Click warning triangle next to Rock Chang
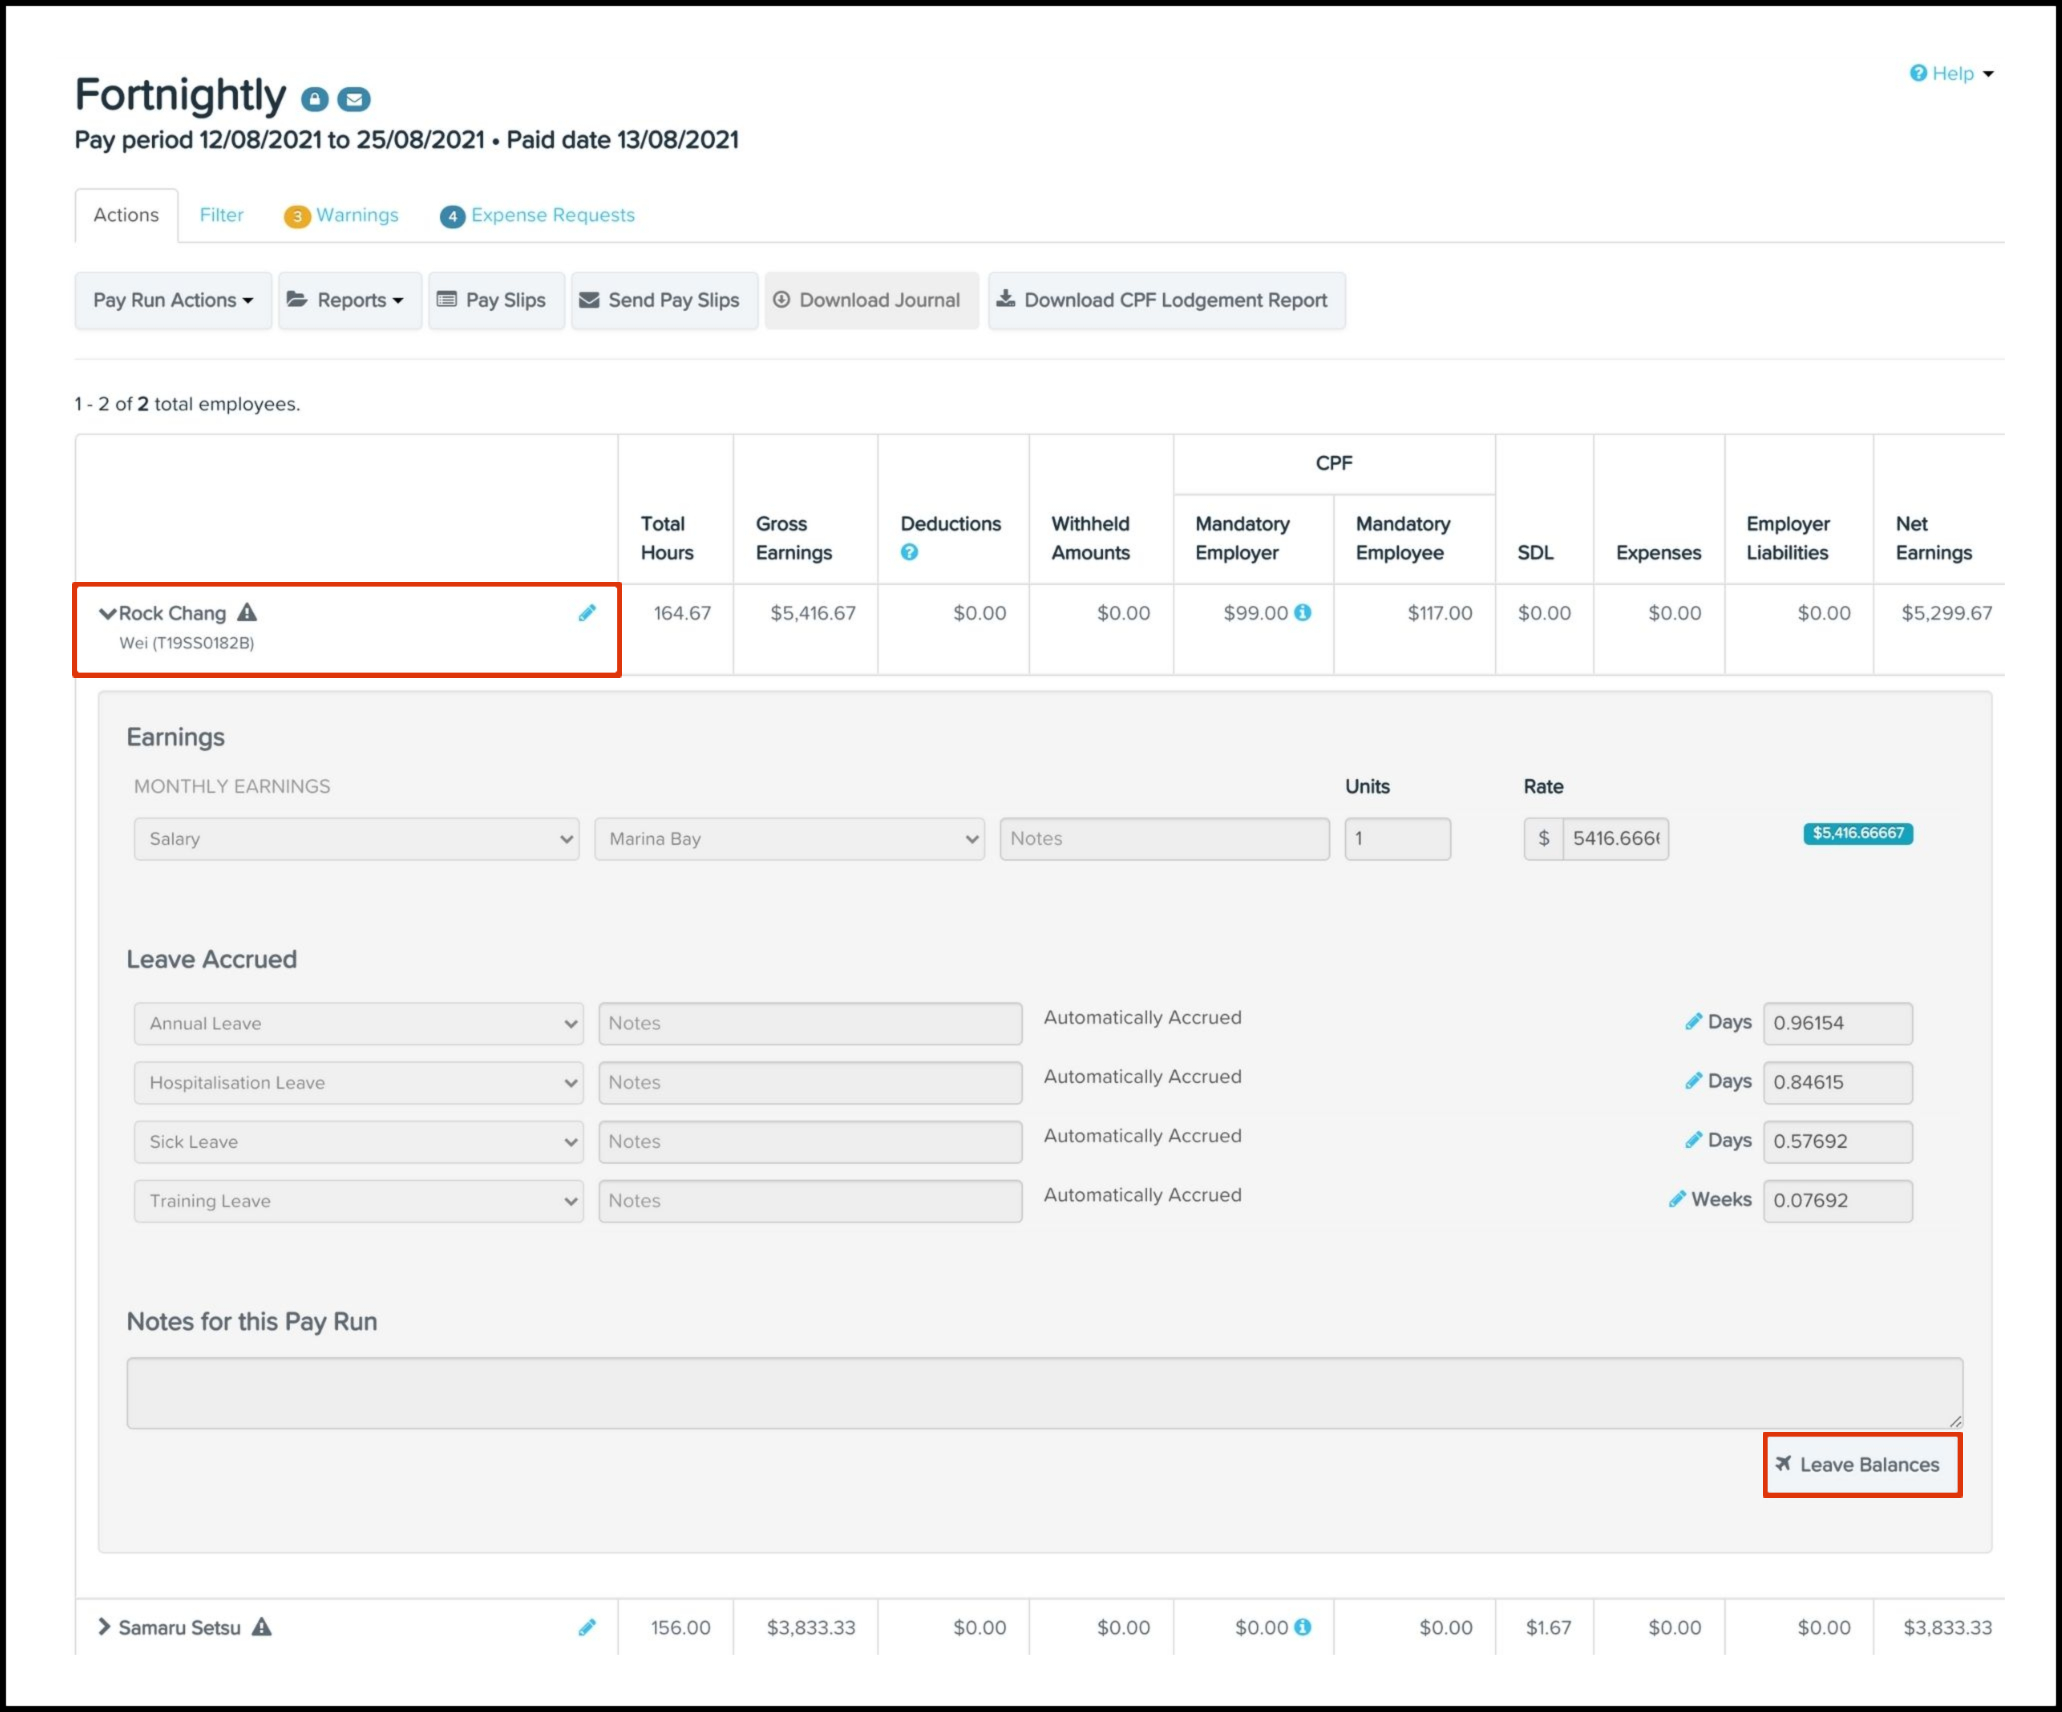Screen dimensions: 2062x1712 pyautogui.click(x=247, y=612)
